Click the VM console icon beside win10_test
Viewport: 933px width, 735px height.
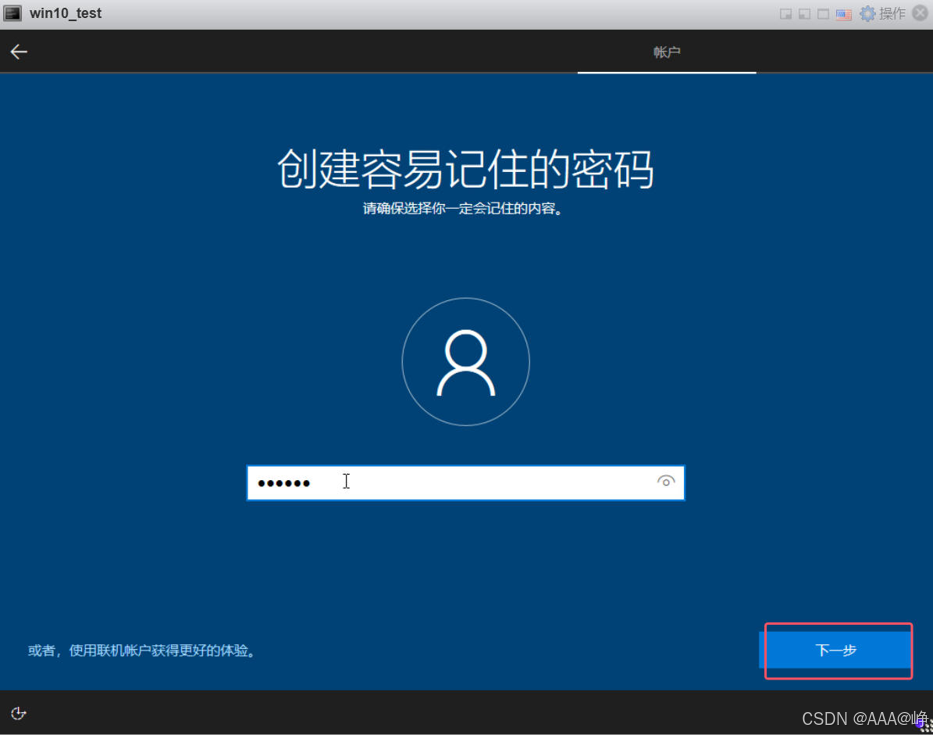pos(12,13)
